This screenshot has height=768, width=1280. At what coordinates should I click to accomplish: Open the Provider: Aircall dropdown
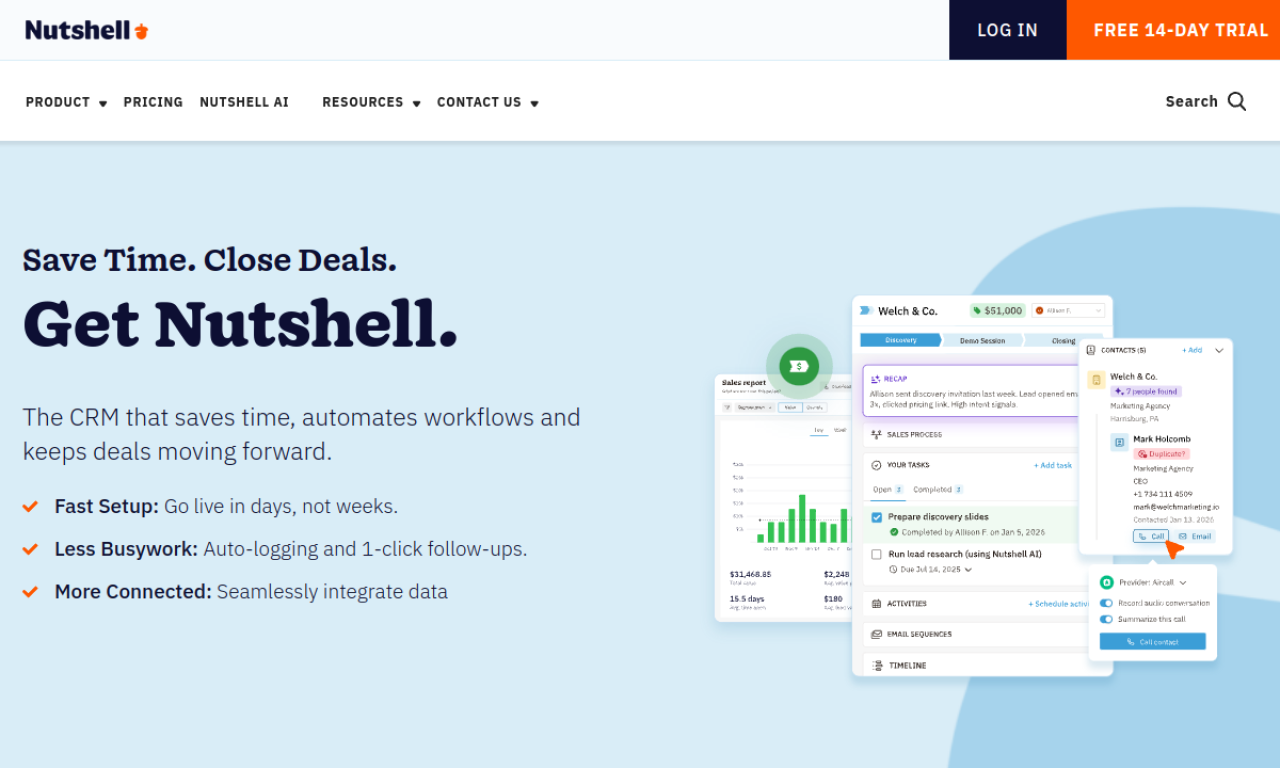[1153, 582]
